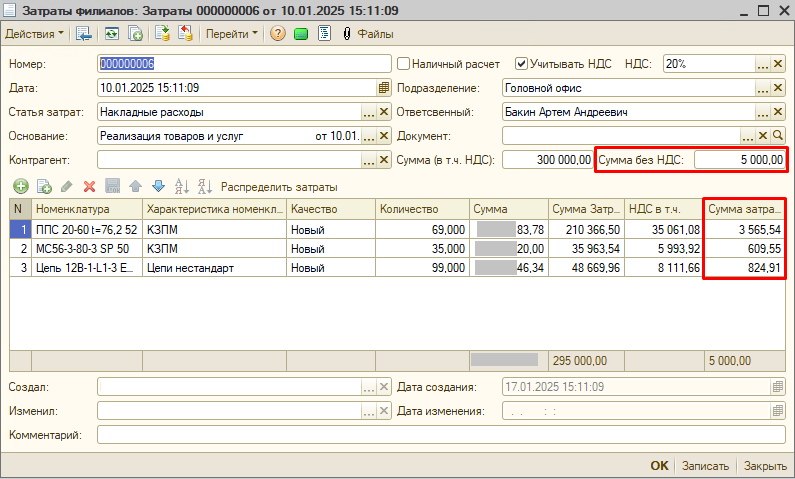Open selection for НДС rate via ellipsis

pyautogui.click(x=763, y=64)
